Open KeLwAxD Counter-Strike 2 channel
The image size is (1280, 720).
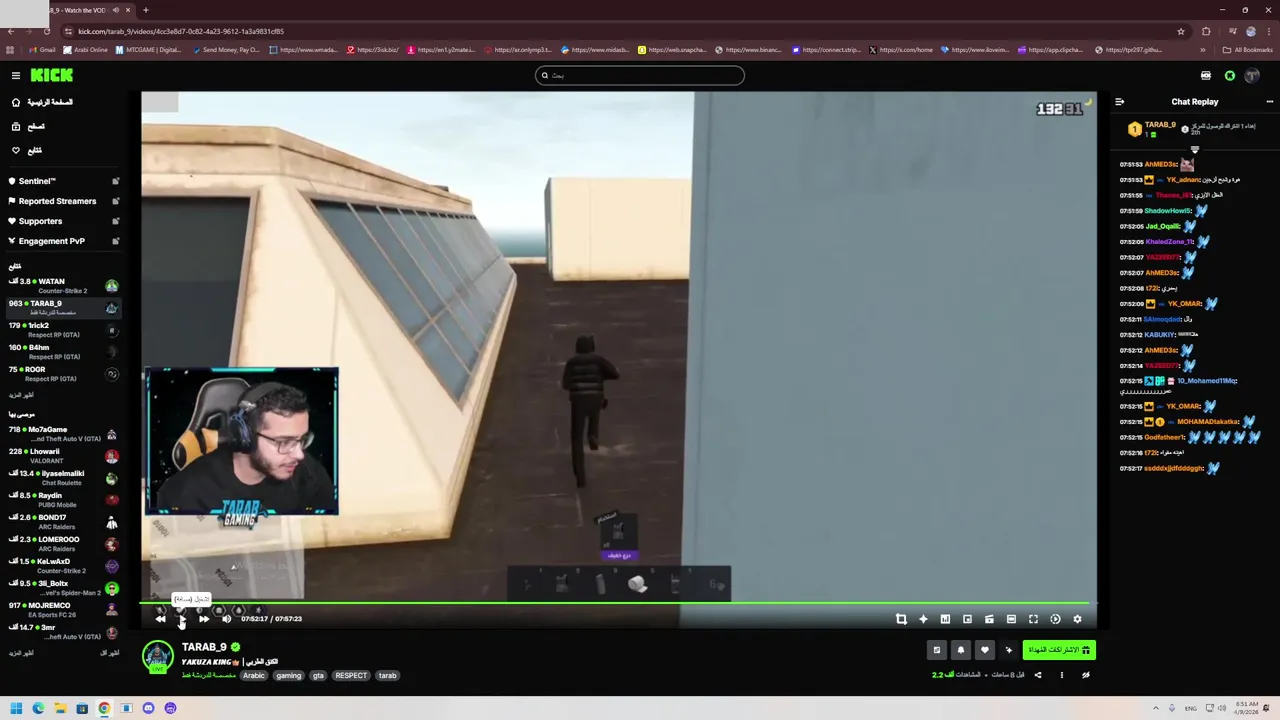[62, 566]
